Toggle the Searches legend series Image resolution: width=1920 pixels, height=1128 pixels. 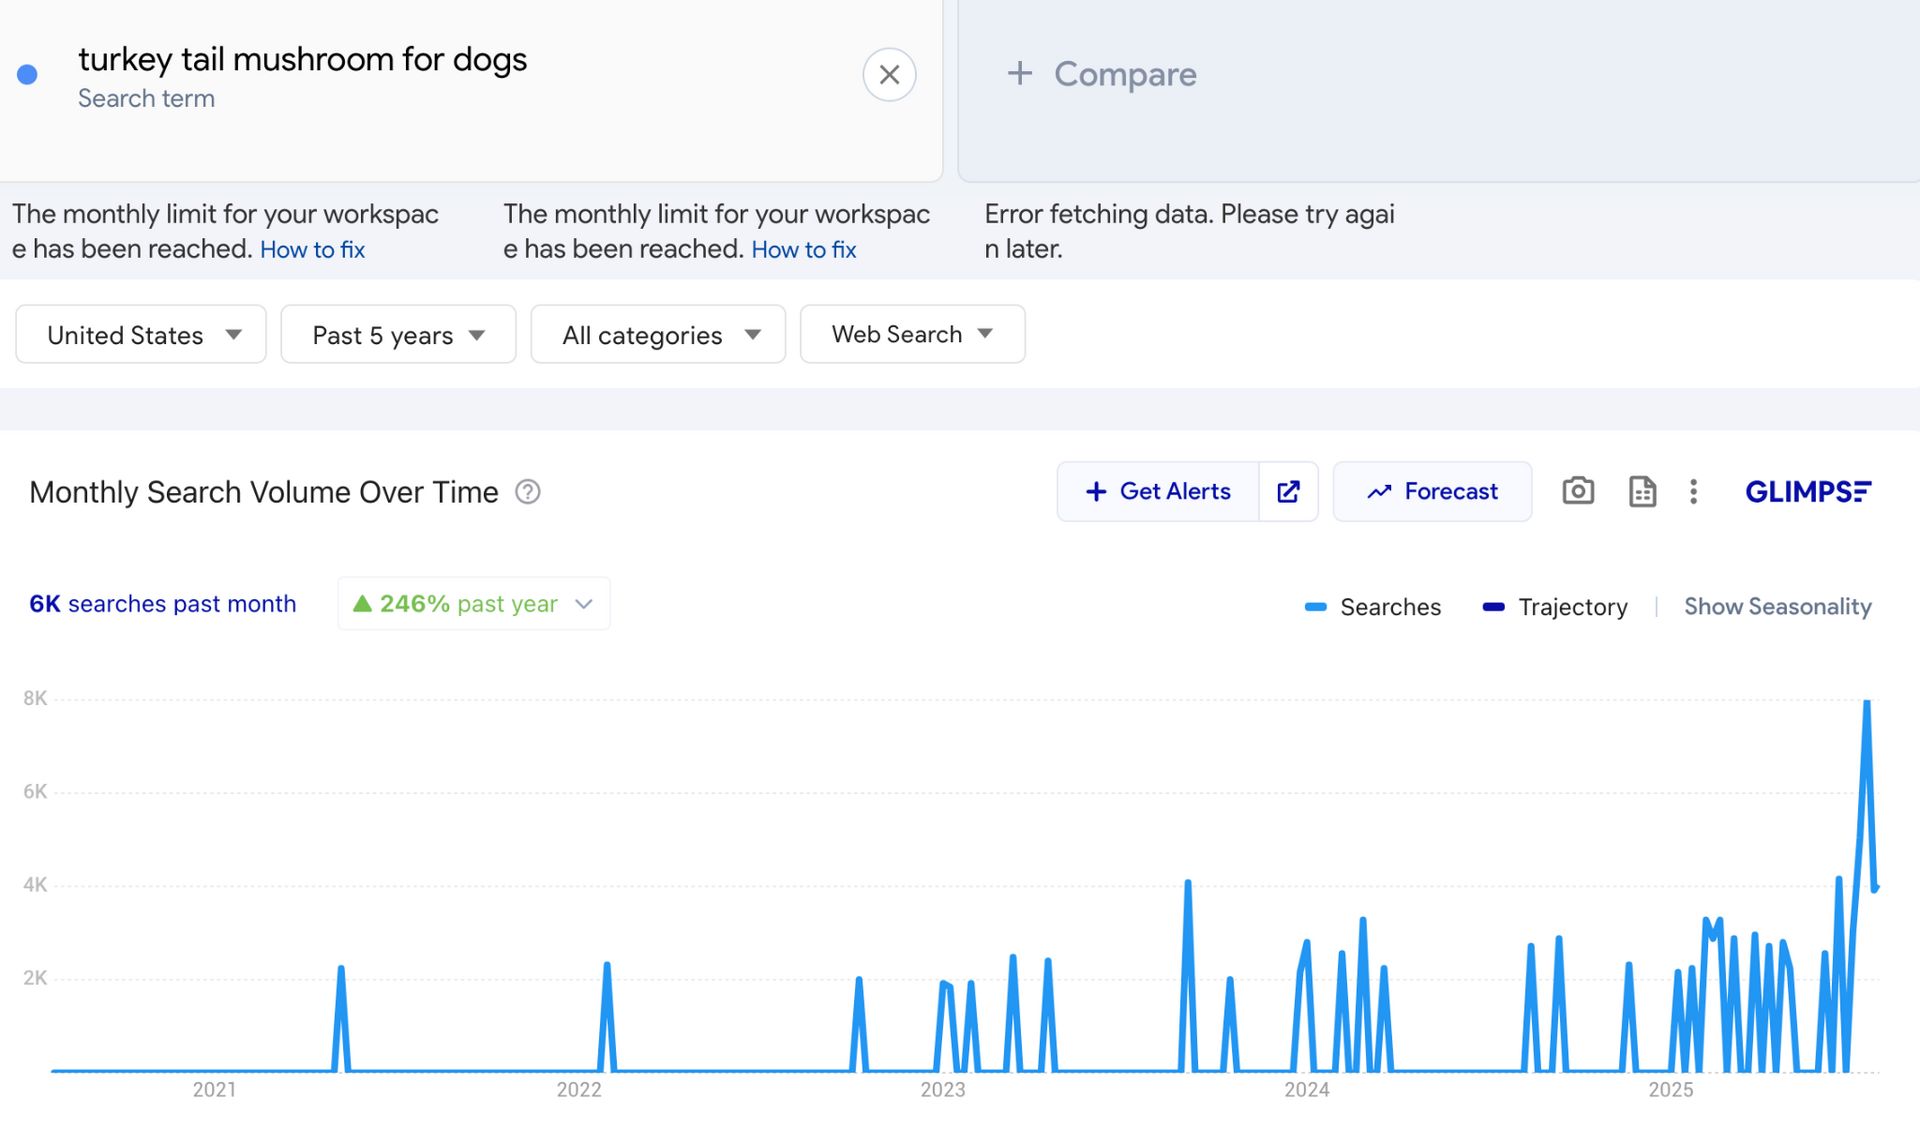click(1372, 607)
